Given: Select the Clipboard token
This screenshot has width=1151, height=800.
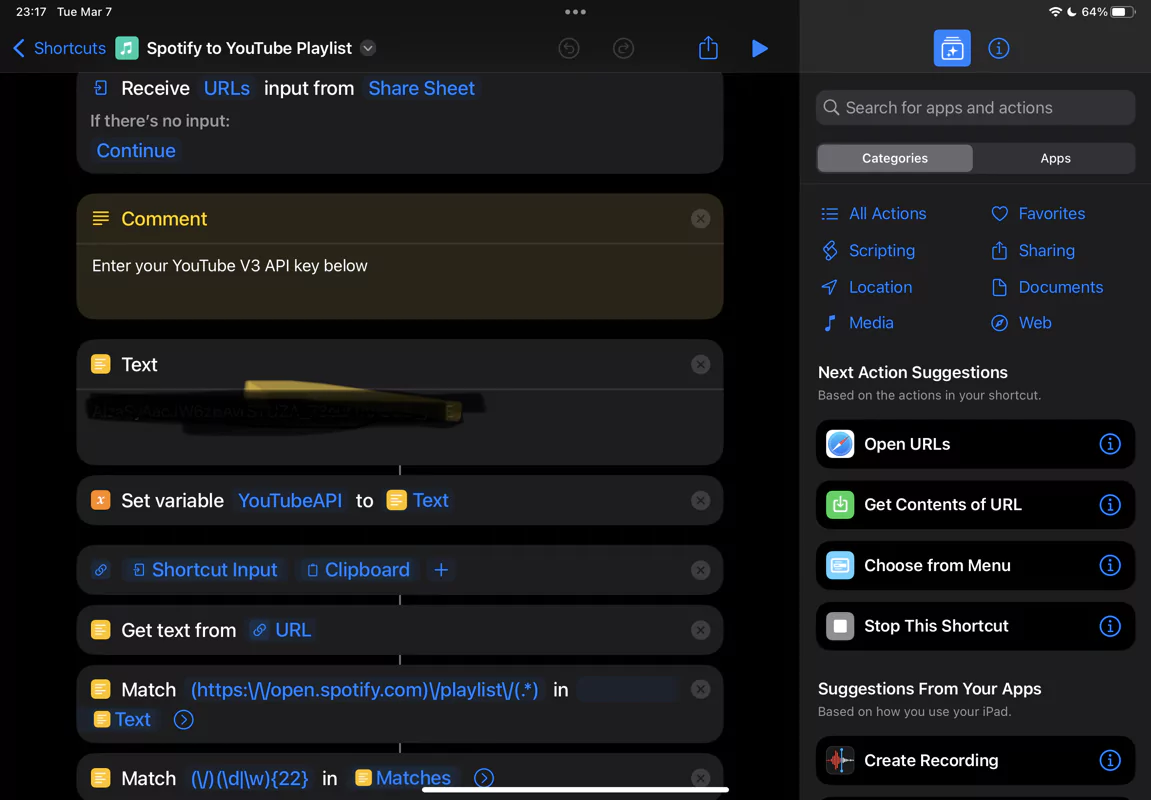Looking at the screenshot, I should pyautogui.click(x=358, y=570).
